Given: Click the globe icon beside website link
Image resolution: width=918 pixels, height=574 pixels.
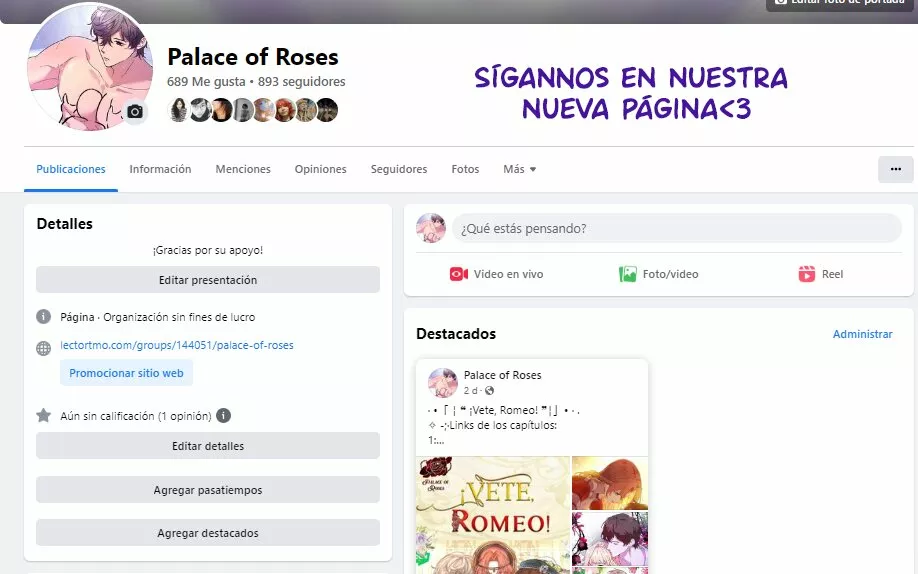Looking at the screenshot, I should (x=43, y=348).
